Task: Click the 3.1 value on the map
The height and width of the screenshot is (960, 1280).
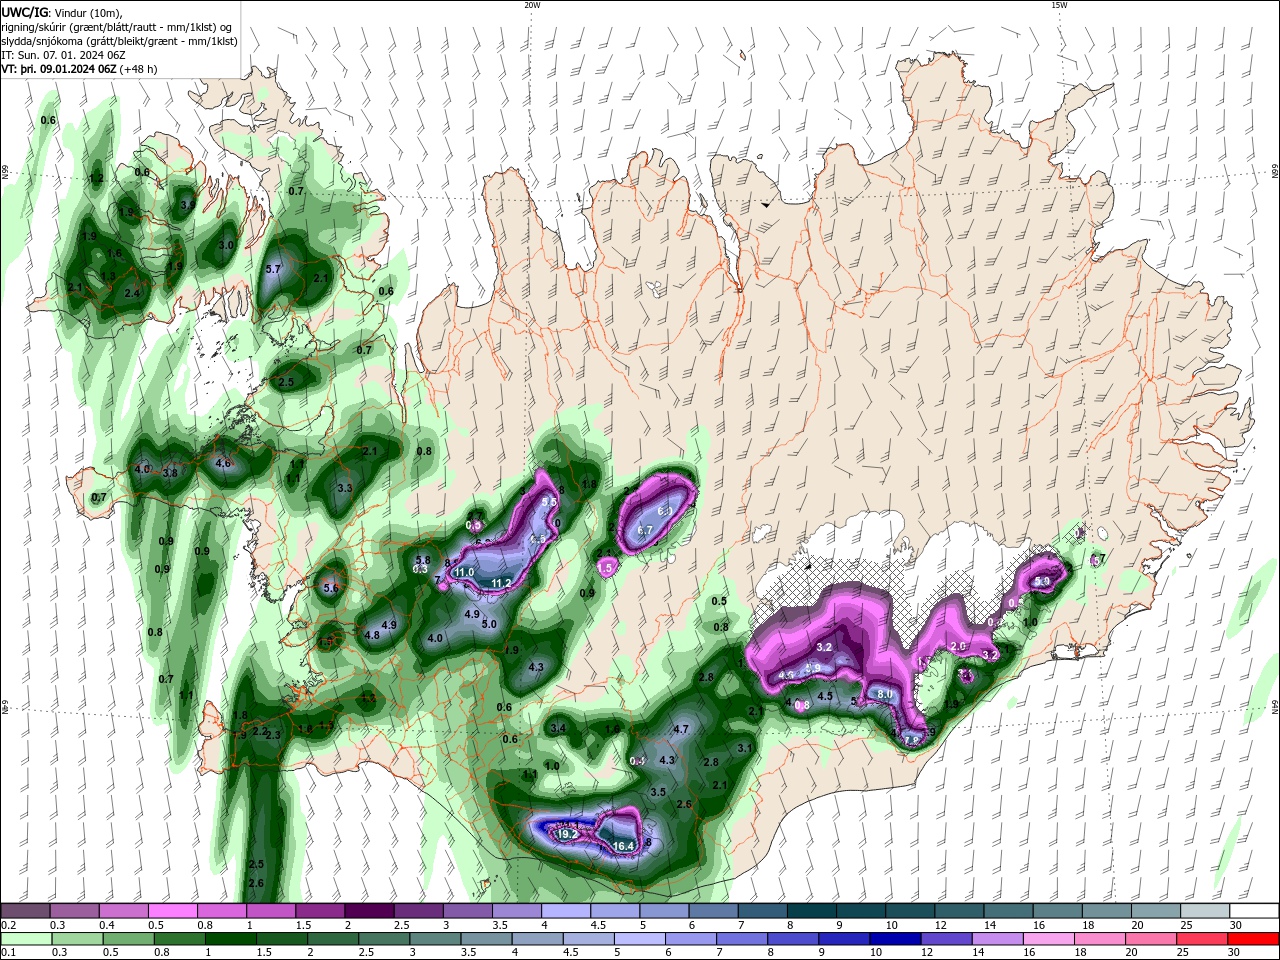Action: (x=745, y=747)
